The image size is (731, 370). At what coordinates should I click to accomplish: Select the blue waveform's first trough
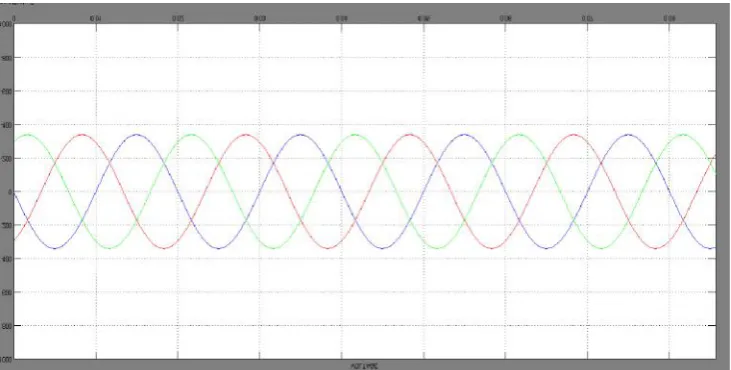[x=55, y=248]
